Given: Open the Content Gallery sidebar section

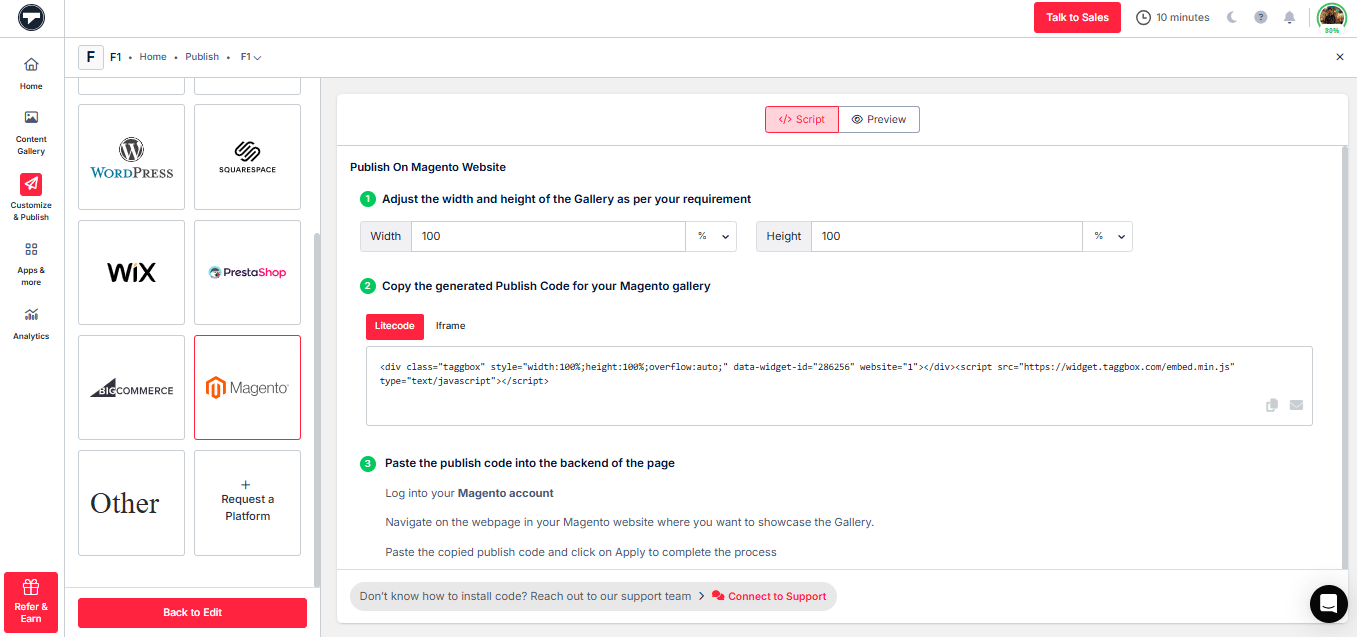Looking at the screenshot, I should click(31, 133).
